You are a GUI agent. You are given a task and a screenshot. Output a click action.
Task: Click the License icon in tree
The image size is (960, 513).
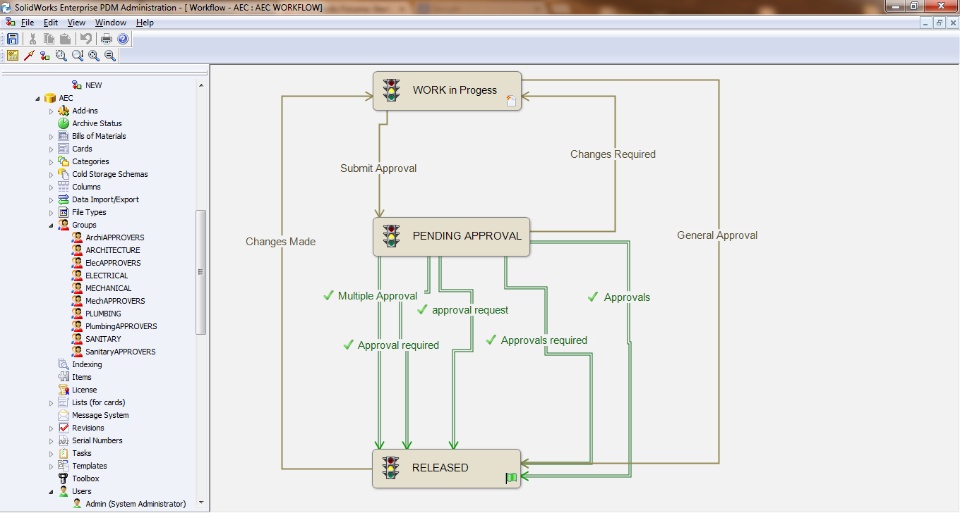pos(63,389)
